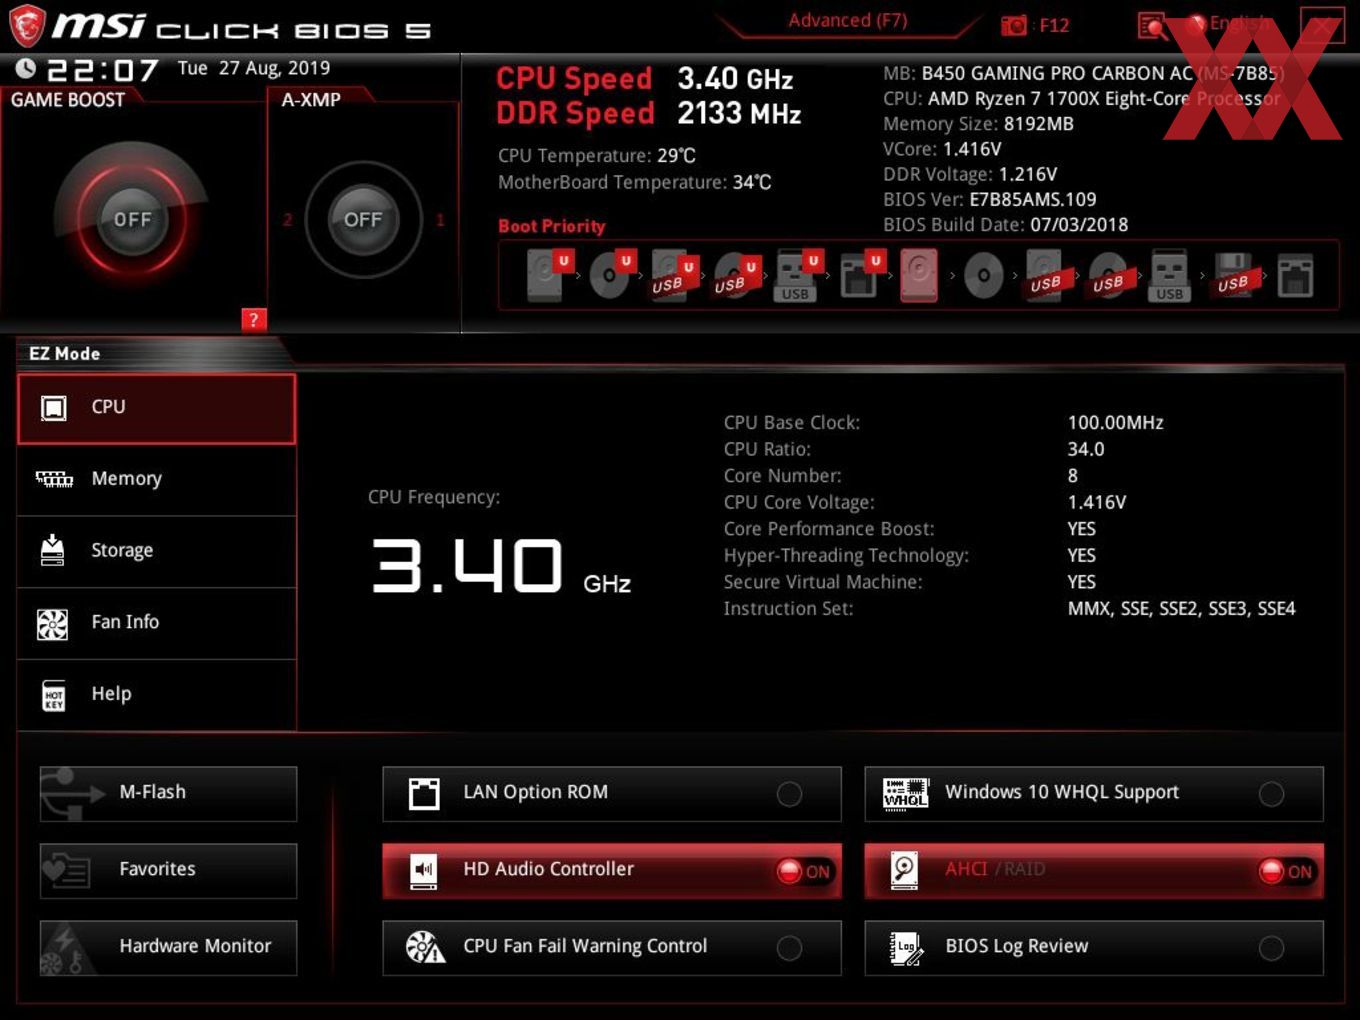Turn on the Game Boost knob
1360x1020 pixels.
tap(132, 219)
